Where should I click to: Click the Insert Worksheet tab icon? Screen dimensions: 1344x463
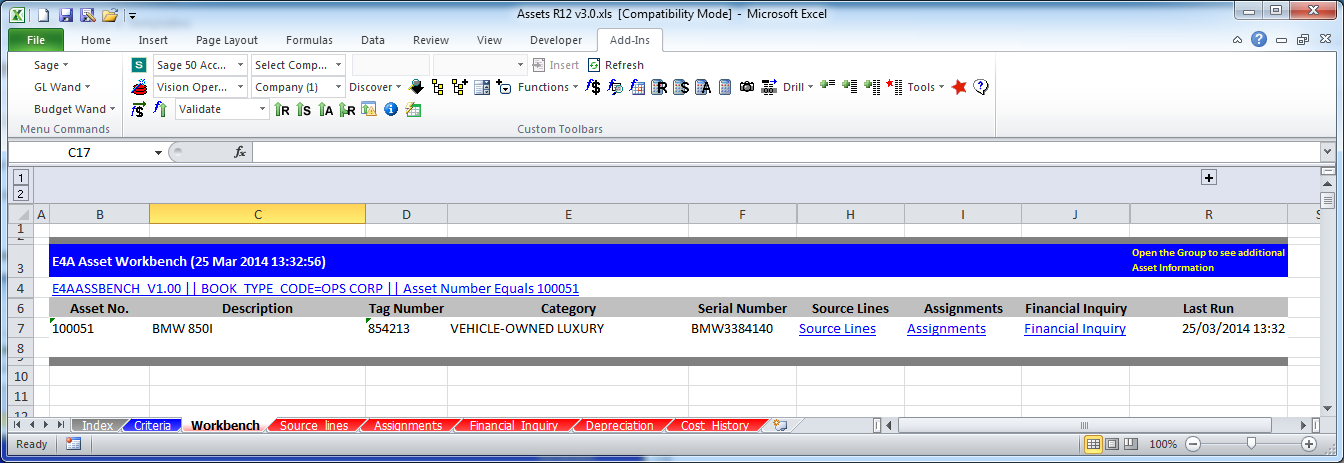point(780,425)
